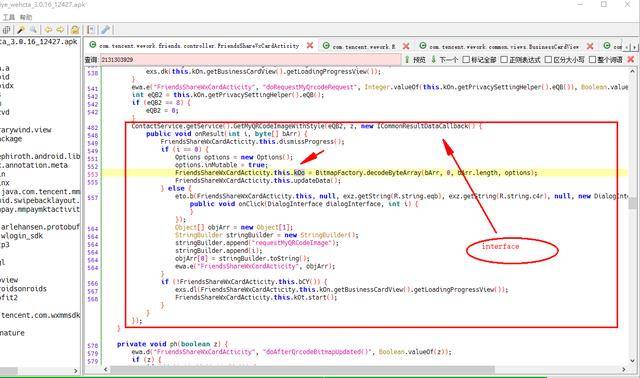Toggle the flatten packages toolbar icon
640x378 pixels.
(7, 30)
